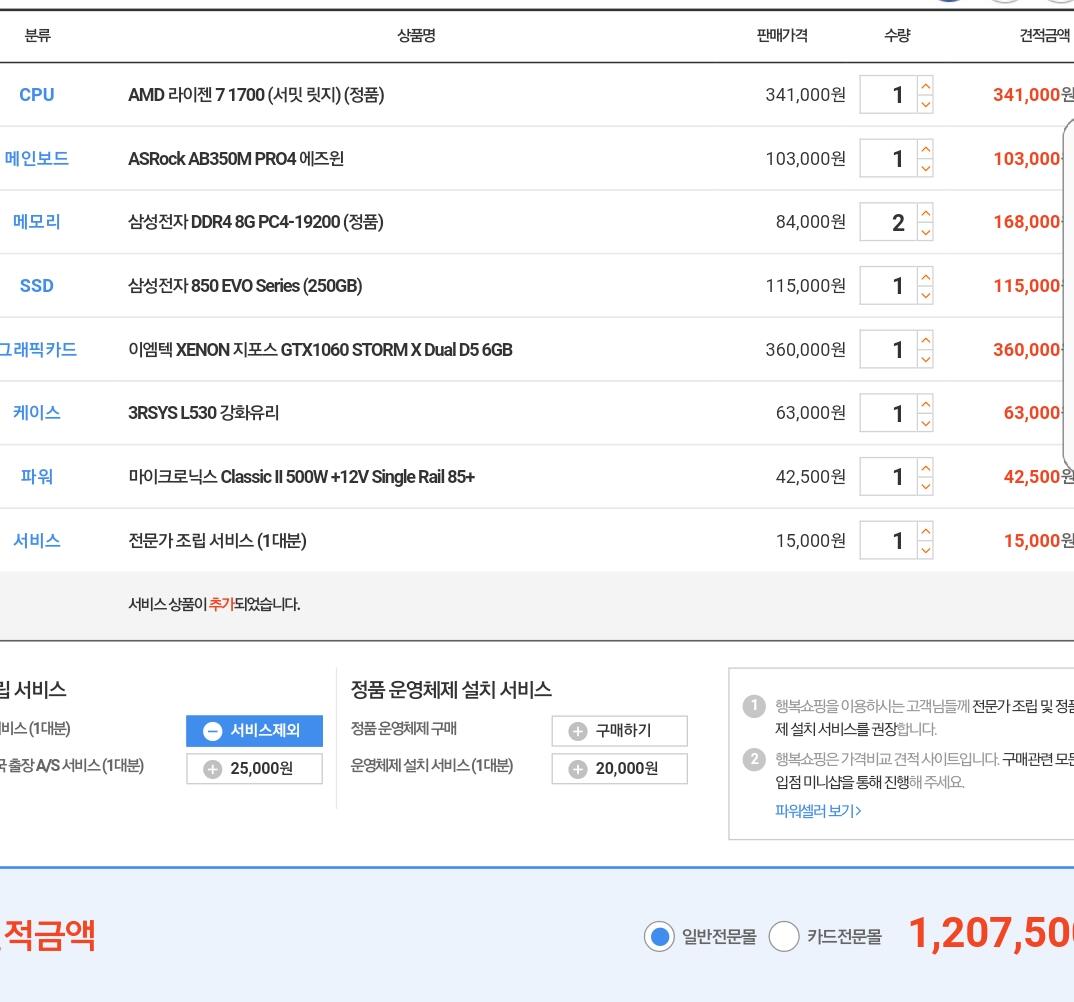Increase 메모리 quantity with up arrow
Screen dimensions: 1074x1002
[x=925, y=213]
